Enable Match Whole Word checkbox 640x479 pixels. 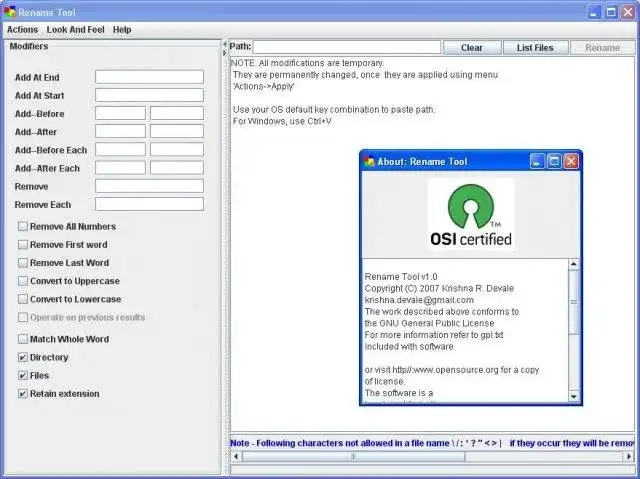click(23, 339)
